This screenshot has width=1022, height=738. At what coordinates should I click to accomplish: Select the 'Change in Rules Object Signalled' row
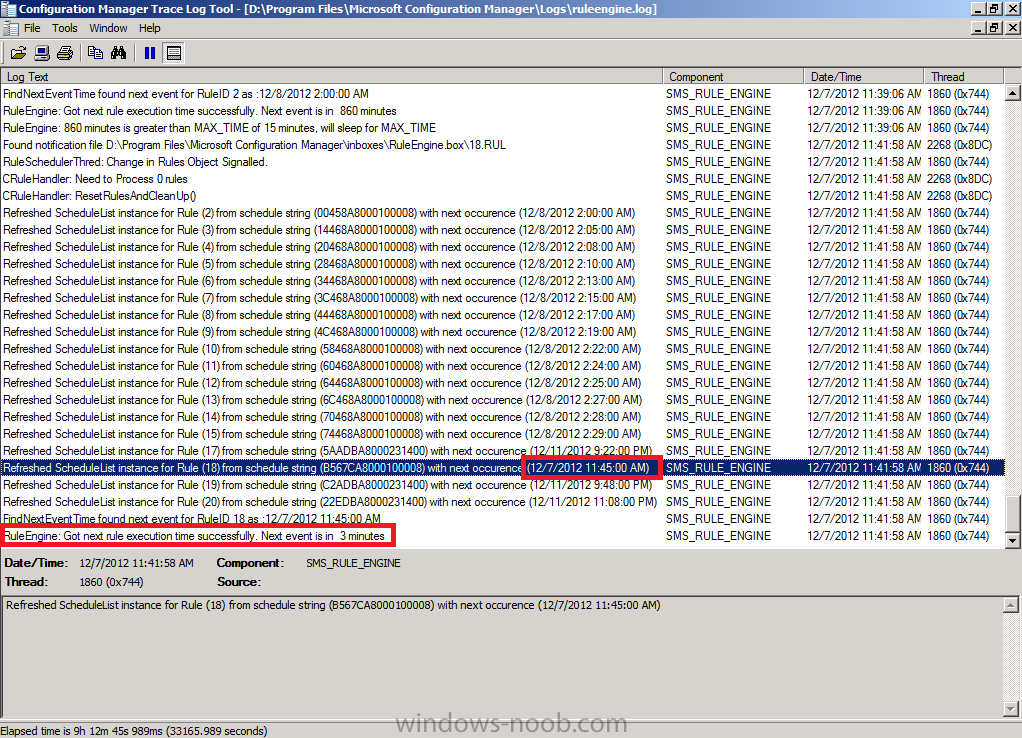(503, 162)
